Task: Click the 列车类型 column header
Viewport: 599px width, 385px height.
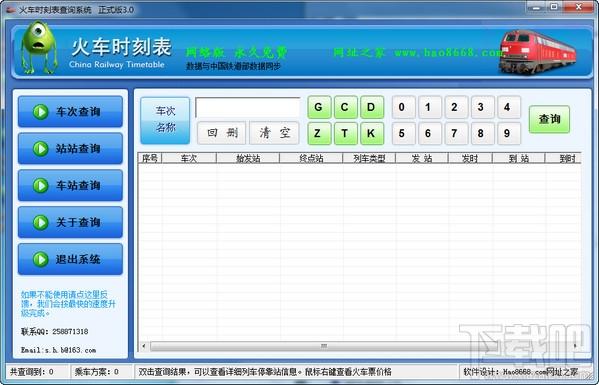Action: click(x=369, y=158)
